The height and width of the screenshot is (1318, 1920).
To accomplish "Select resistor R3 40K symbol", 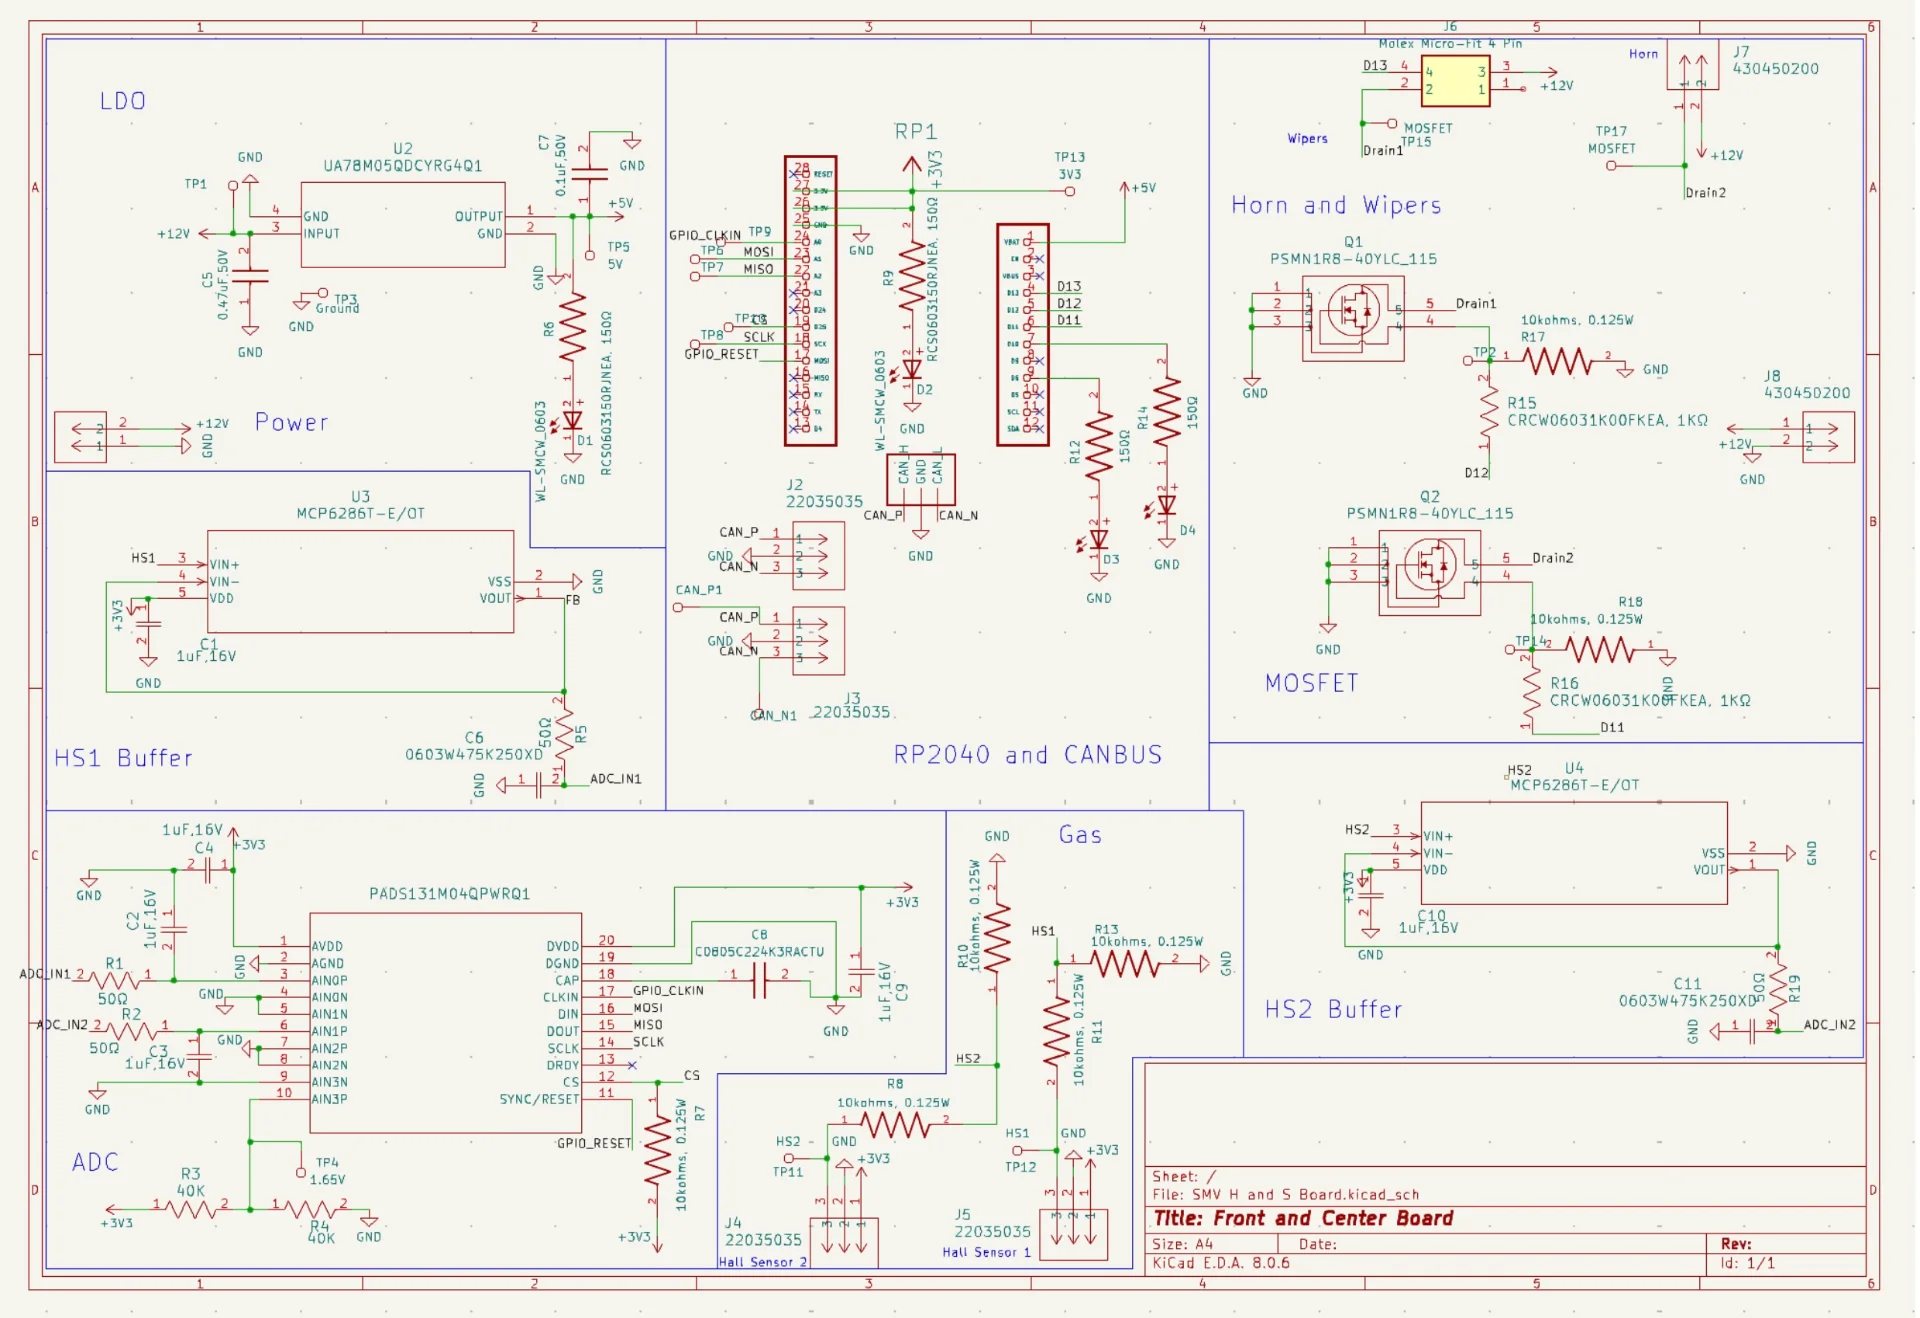I will 190,1209.
